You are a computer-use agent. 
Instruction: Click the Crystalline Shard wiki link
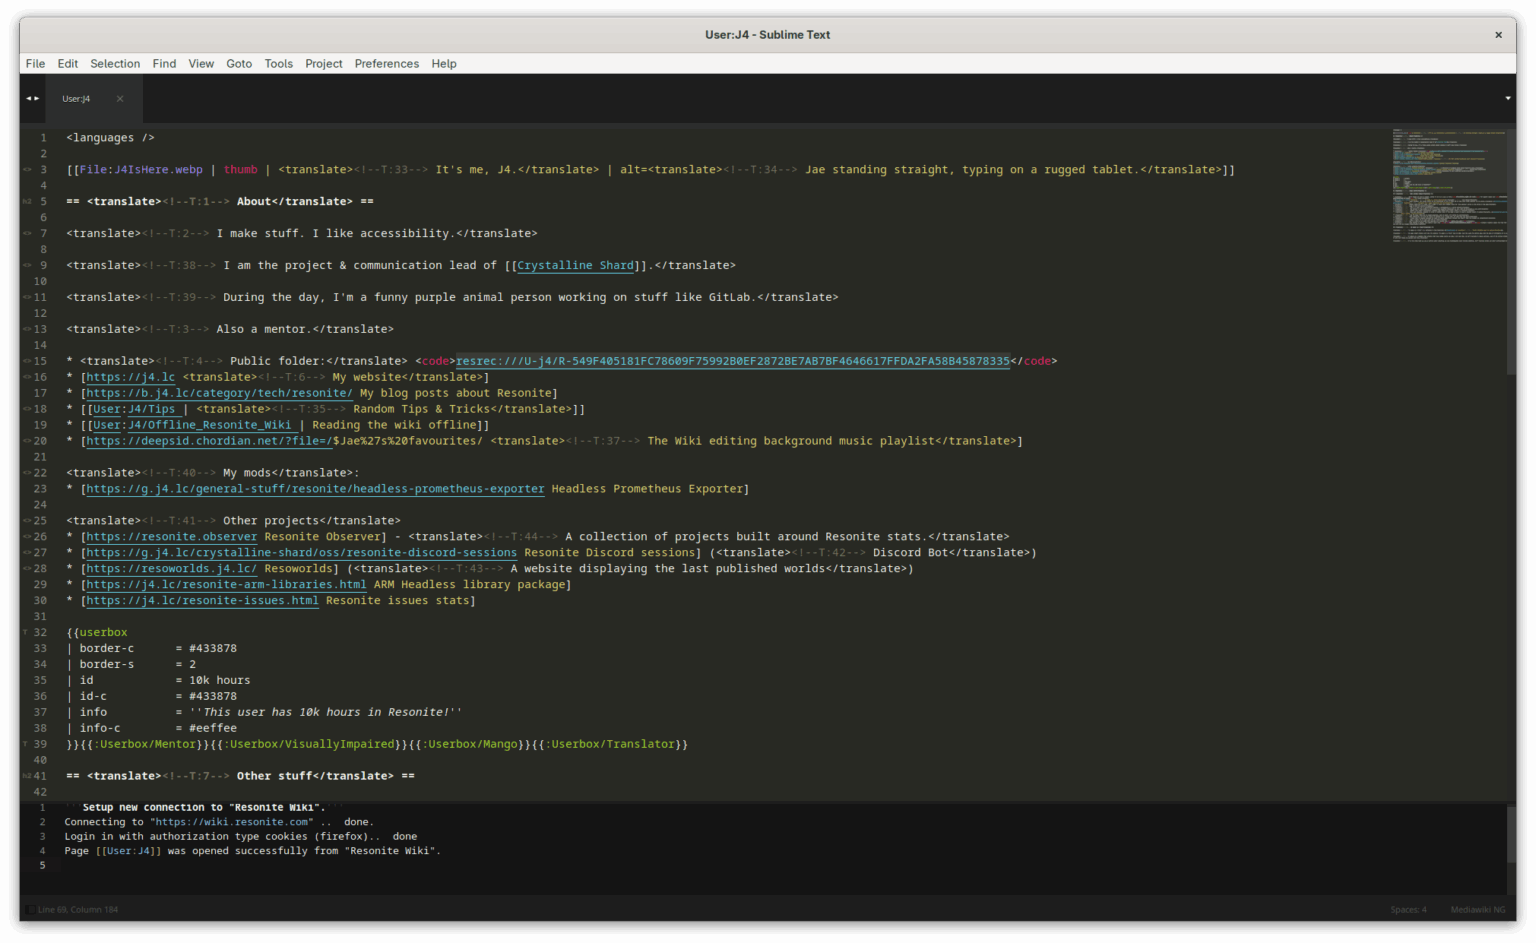click(x=575, y=265)
